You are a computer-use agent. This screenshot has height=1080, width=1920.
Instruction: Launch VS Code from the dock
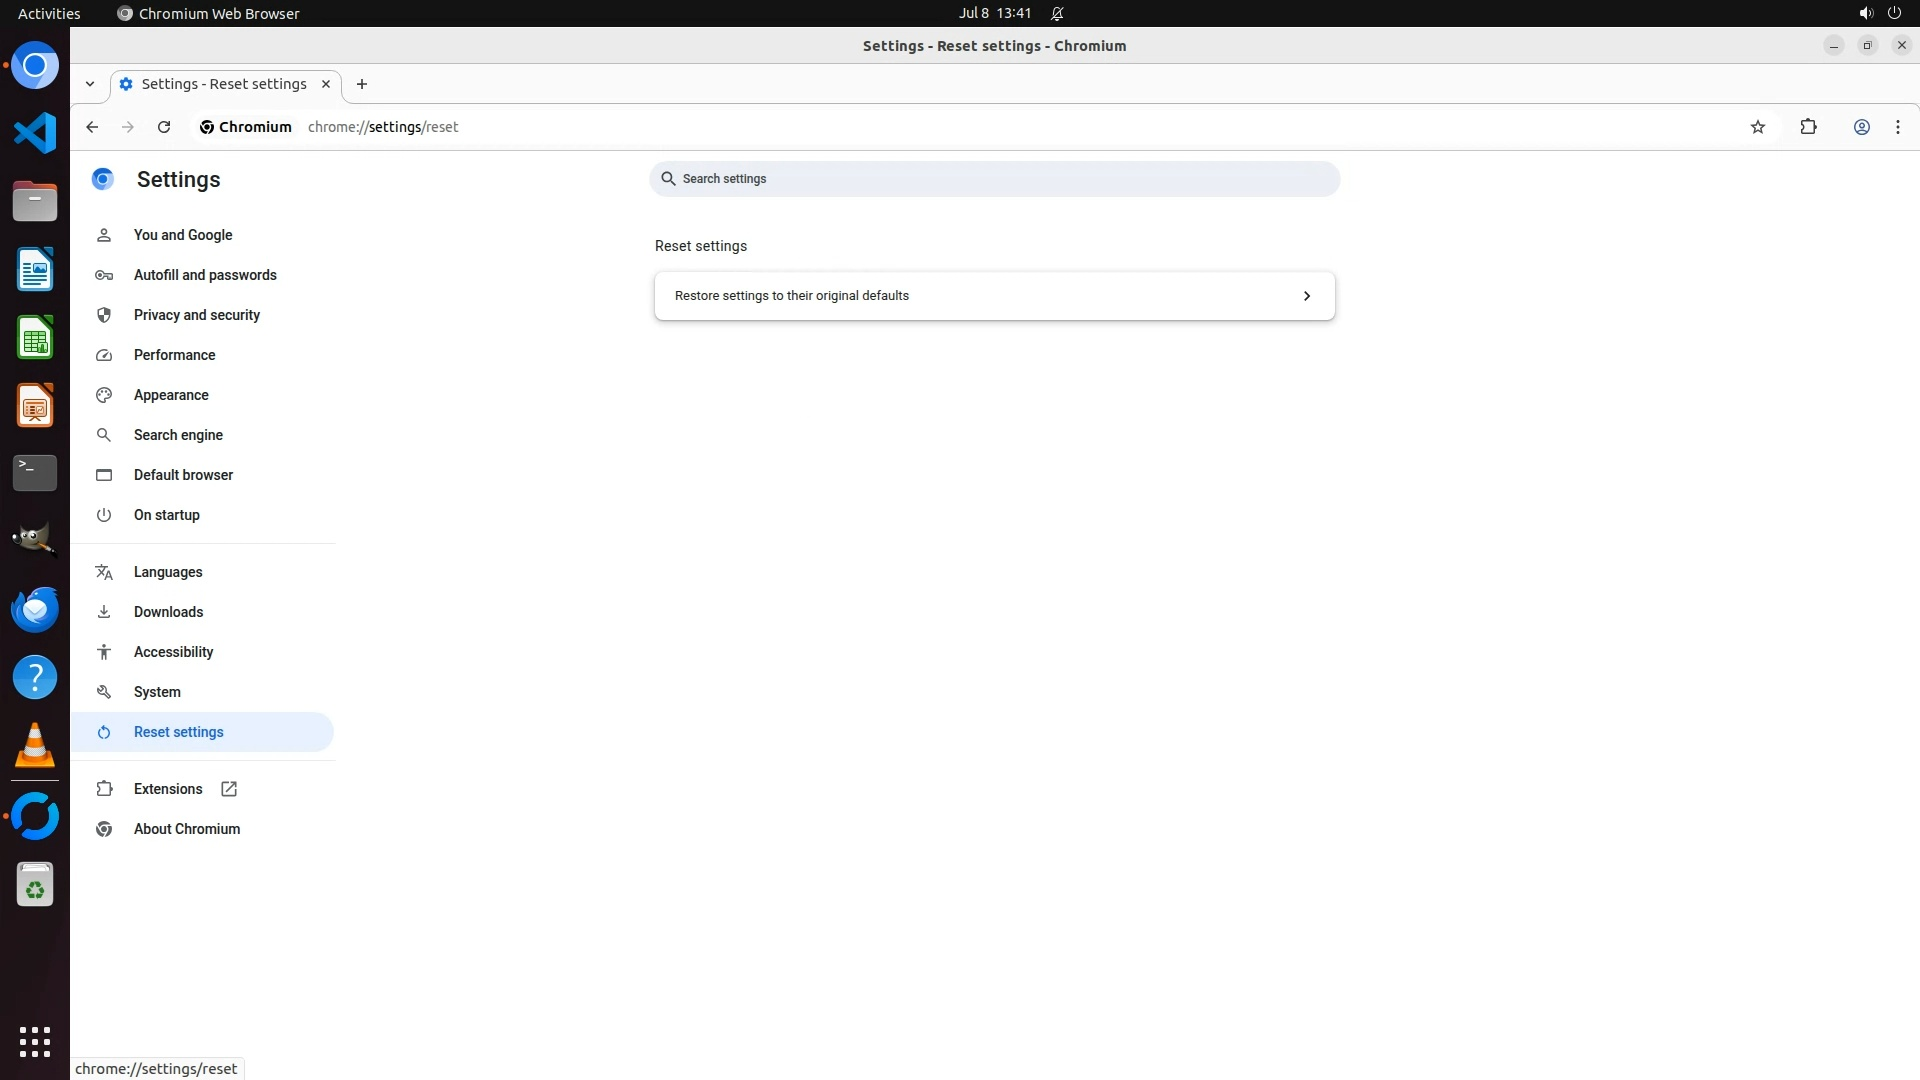pyautogui.click(x=35, y=133)
